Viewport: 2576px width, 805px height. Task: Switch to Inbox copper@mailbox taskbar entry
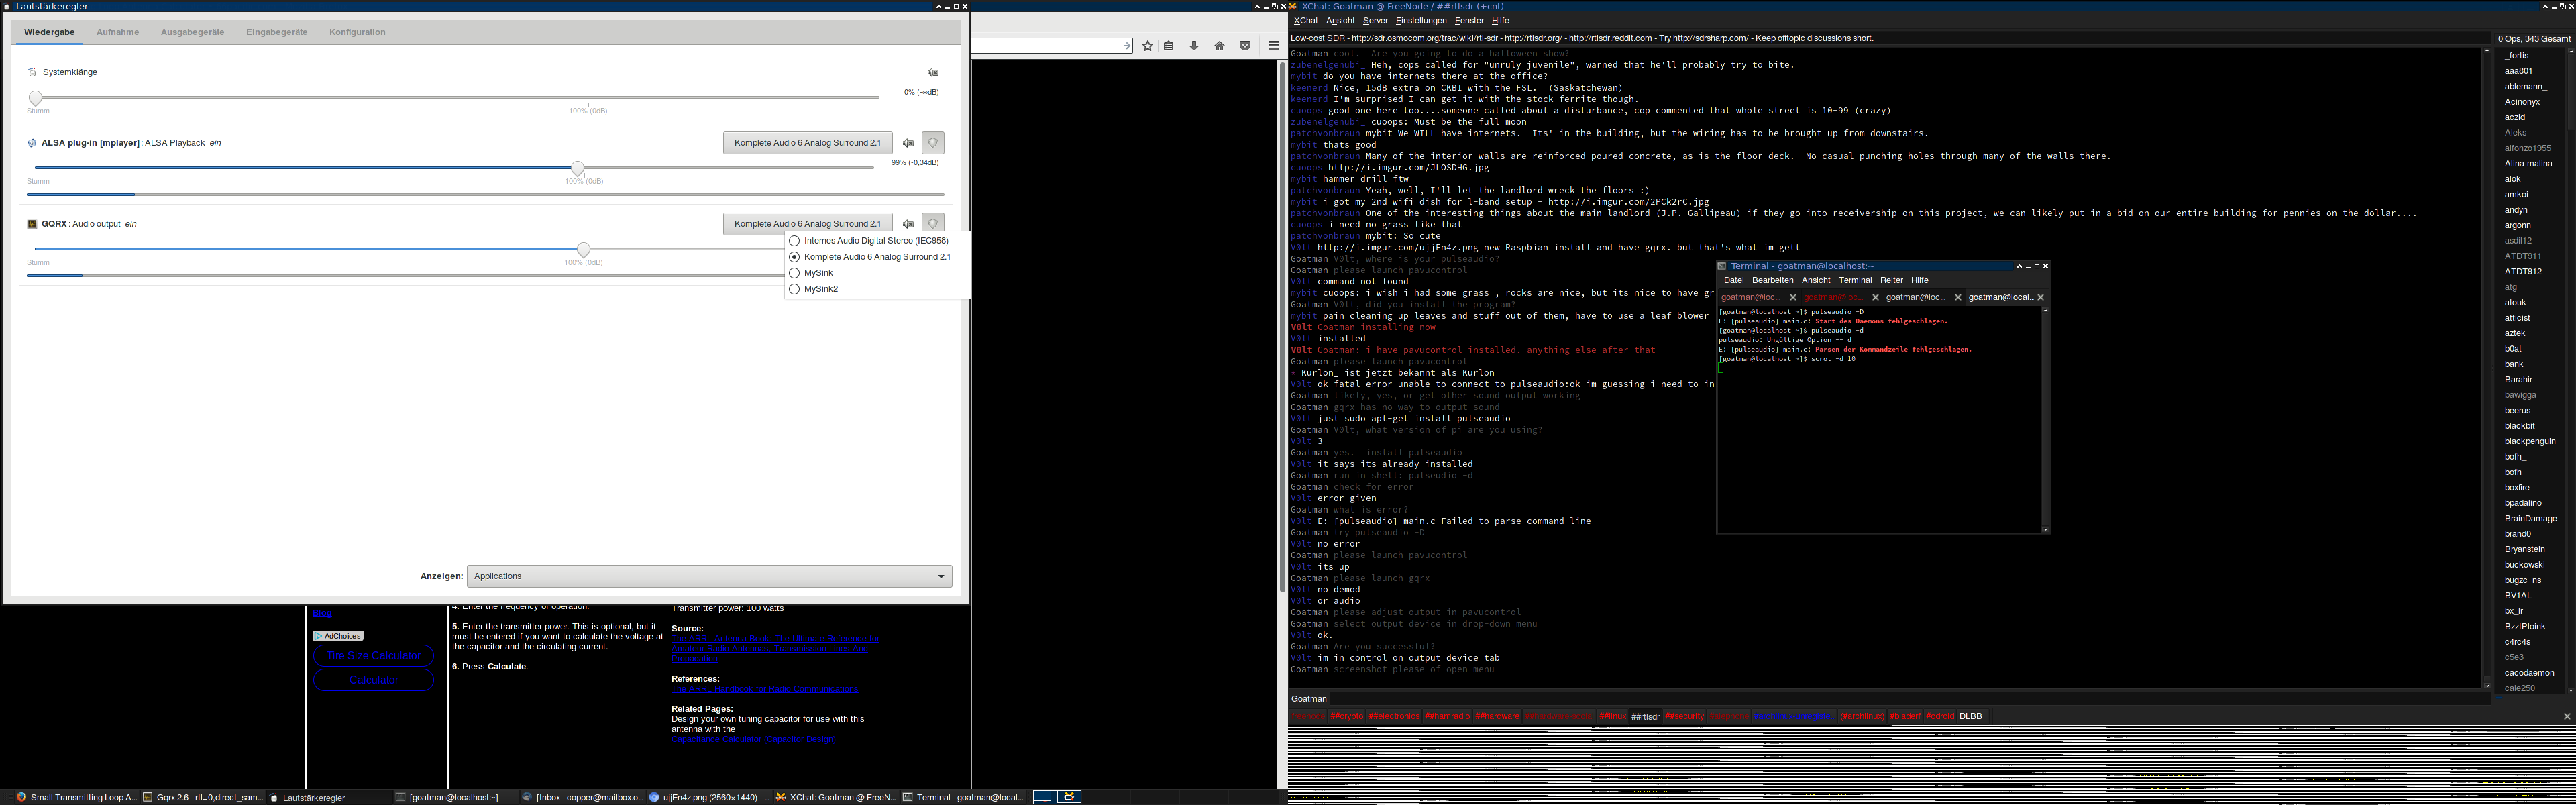pyautogui.click(x=582, y=797)
